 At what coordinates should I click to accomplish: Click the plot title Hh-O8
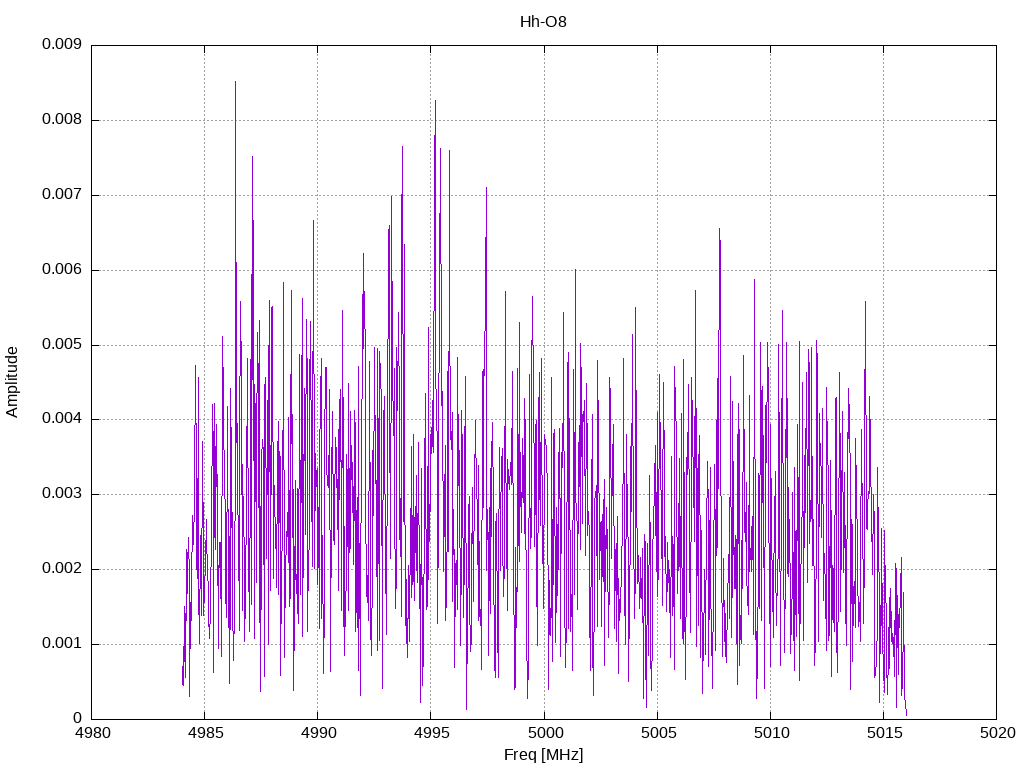[543, 22]
